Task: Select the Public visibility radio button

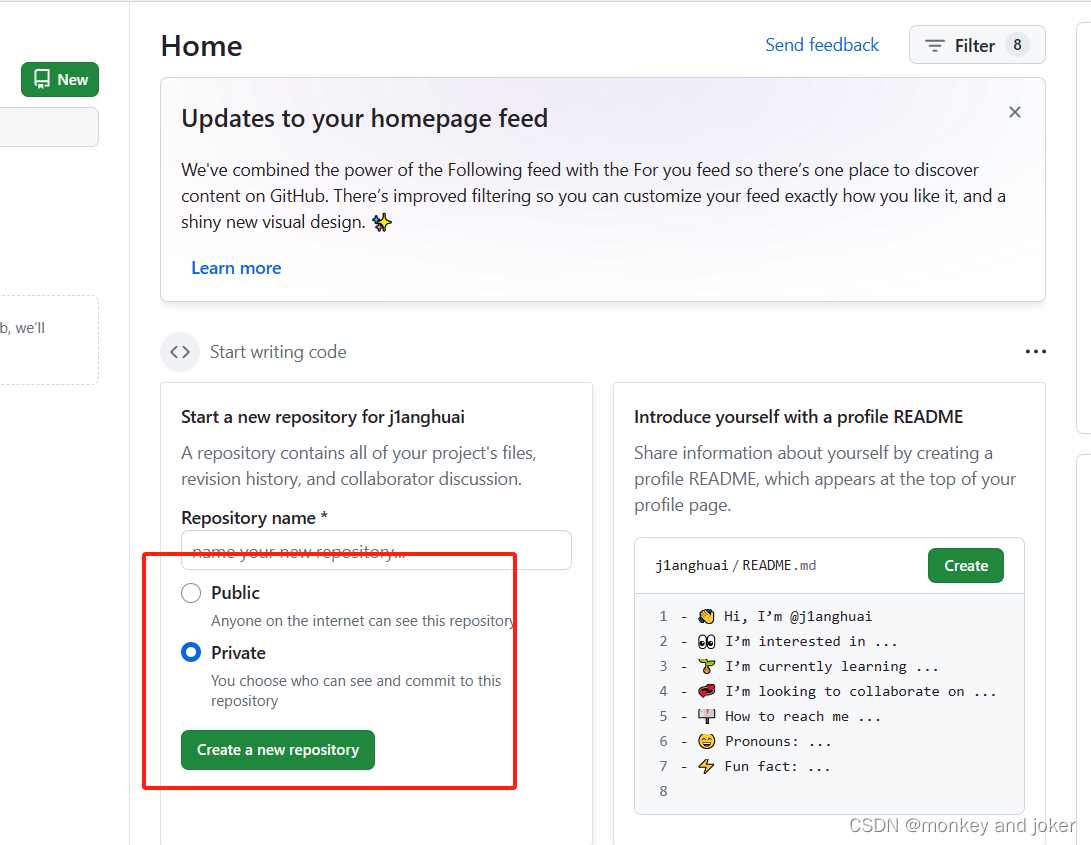Action: tap(191, 593)
